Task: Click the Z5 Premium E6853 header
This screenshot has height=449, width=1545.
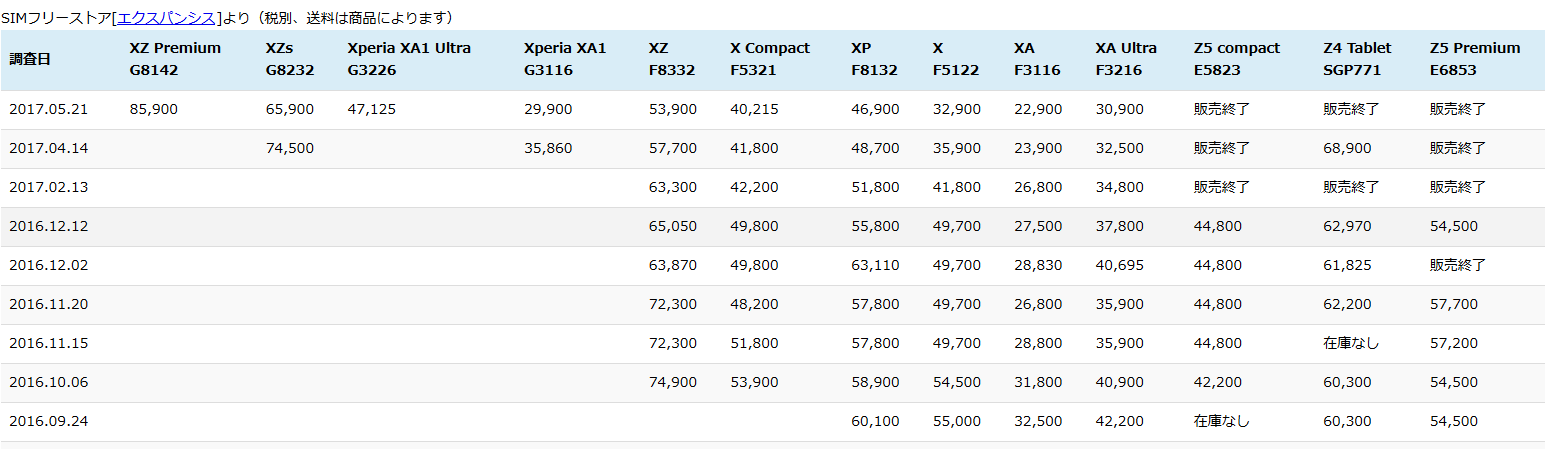Action: point(1474,59)
